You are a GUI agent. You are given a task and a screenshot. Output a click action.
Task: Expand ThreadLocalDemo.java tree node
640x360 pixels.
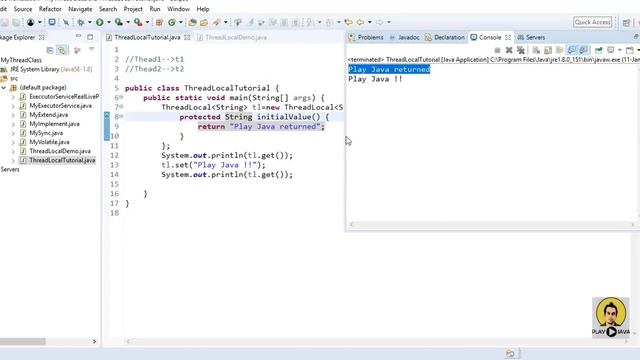coord(13,151)
